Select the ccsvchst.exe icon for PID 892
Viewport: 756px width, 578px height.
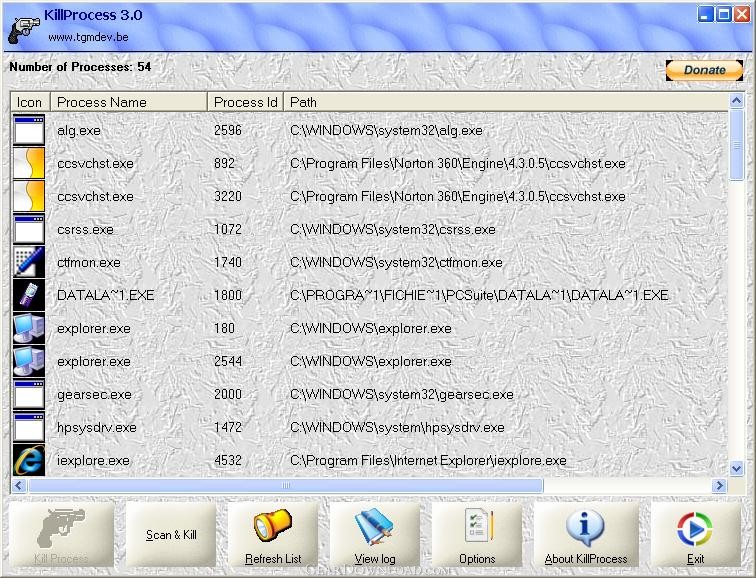29,163
